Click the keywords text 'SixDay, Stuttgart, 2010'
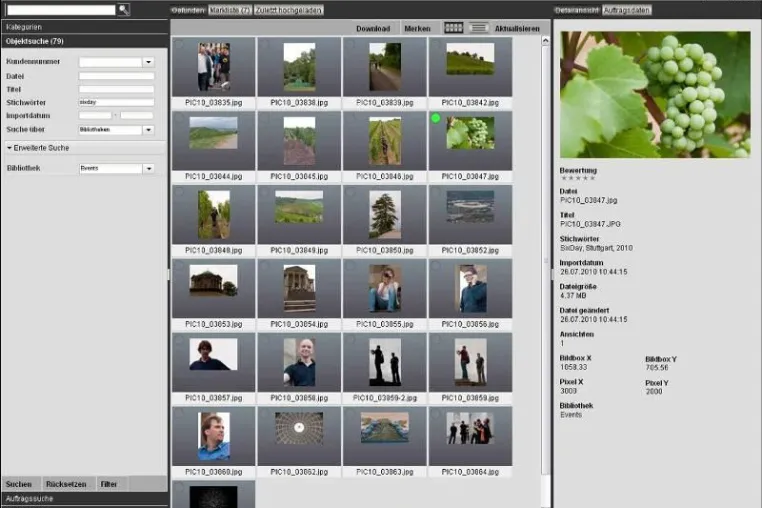 point(596,248)
